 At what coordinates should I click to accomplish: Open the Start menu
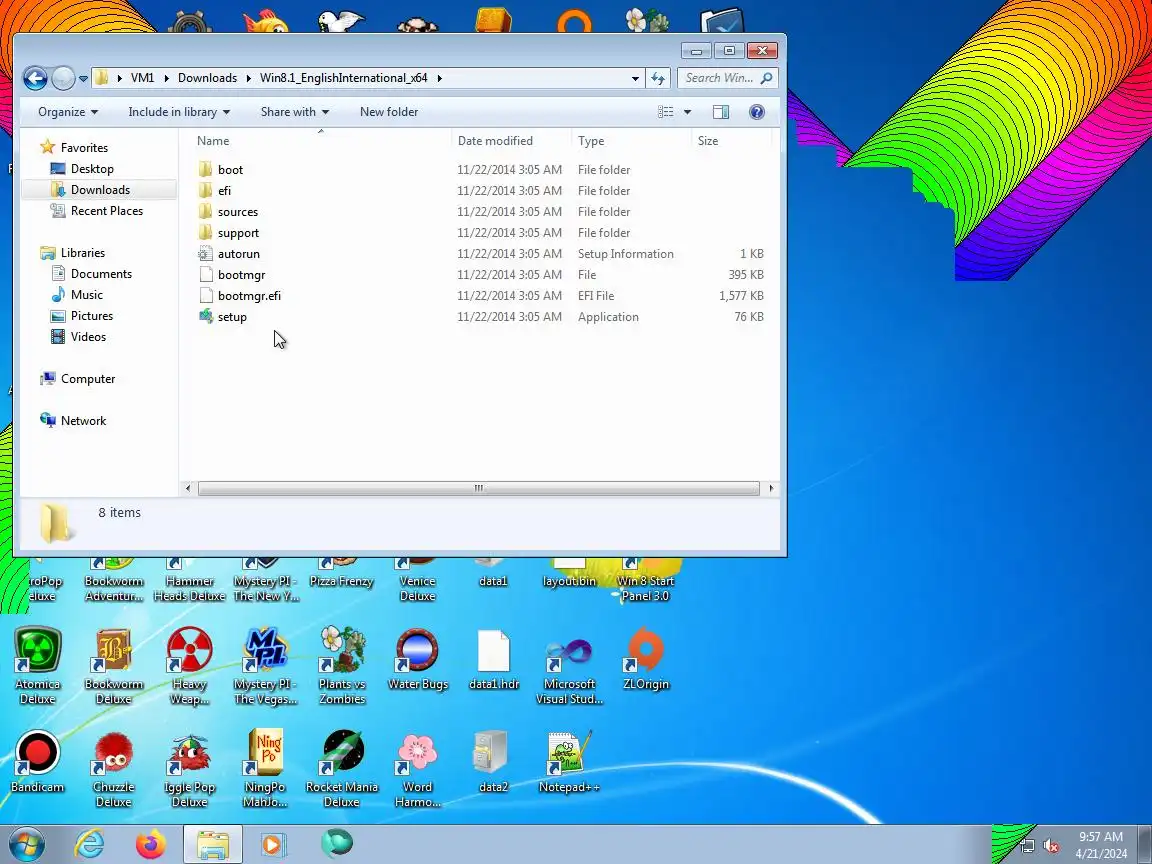(x=26, y=844)
